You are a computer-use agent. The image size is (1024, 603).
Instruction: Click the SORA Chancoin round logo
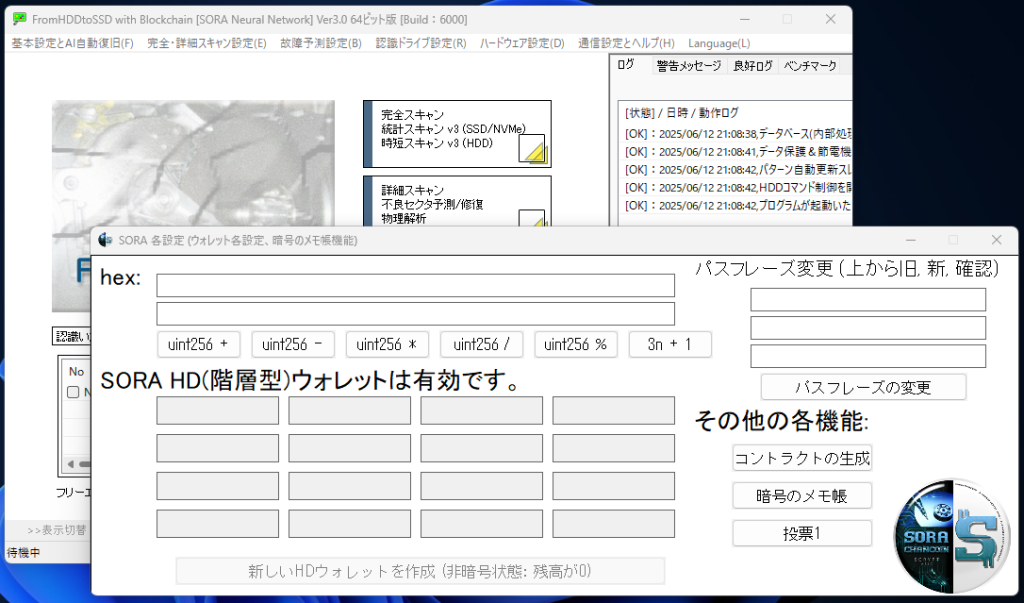click(952, 536)
